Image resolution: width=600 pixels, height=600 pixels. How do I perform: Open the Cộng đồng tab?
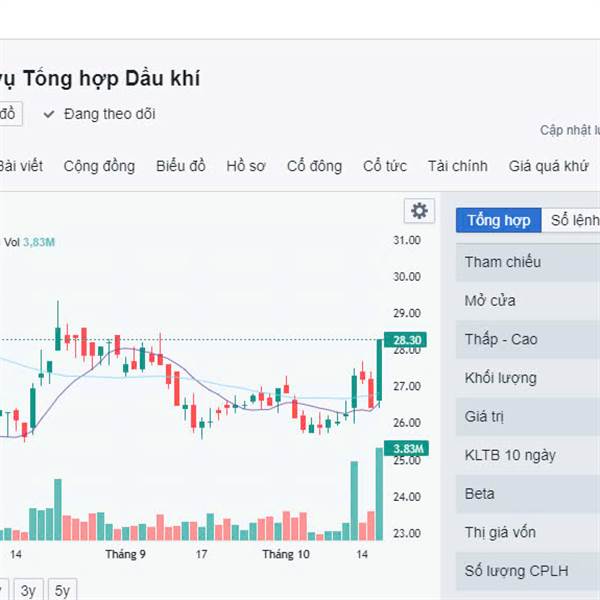[99, 166]
